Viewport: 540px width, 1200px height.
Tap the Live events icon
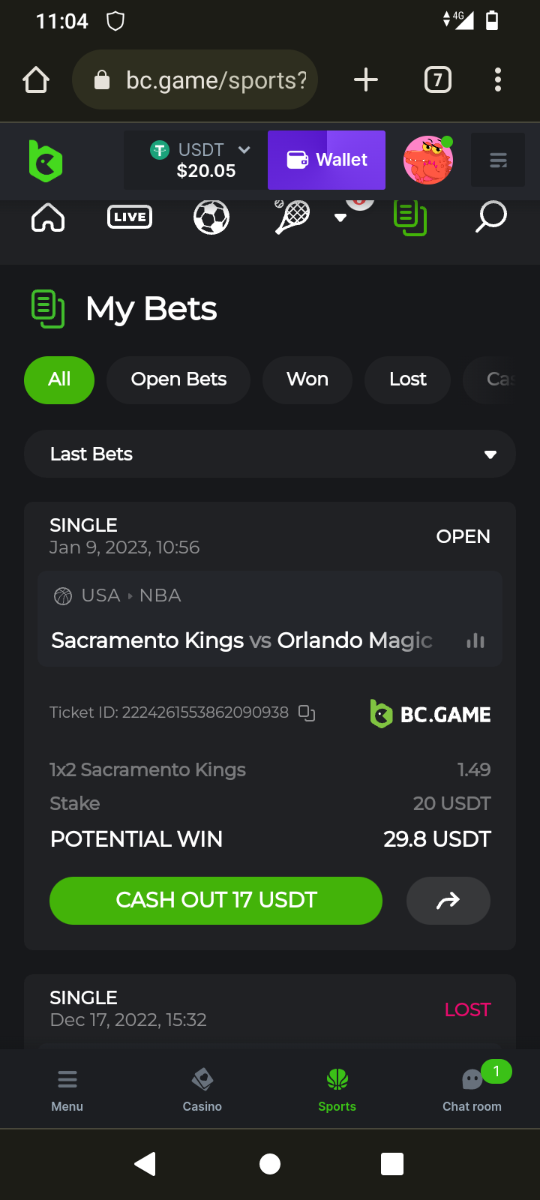130,217
